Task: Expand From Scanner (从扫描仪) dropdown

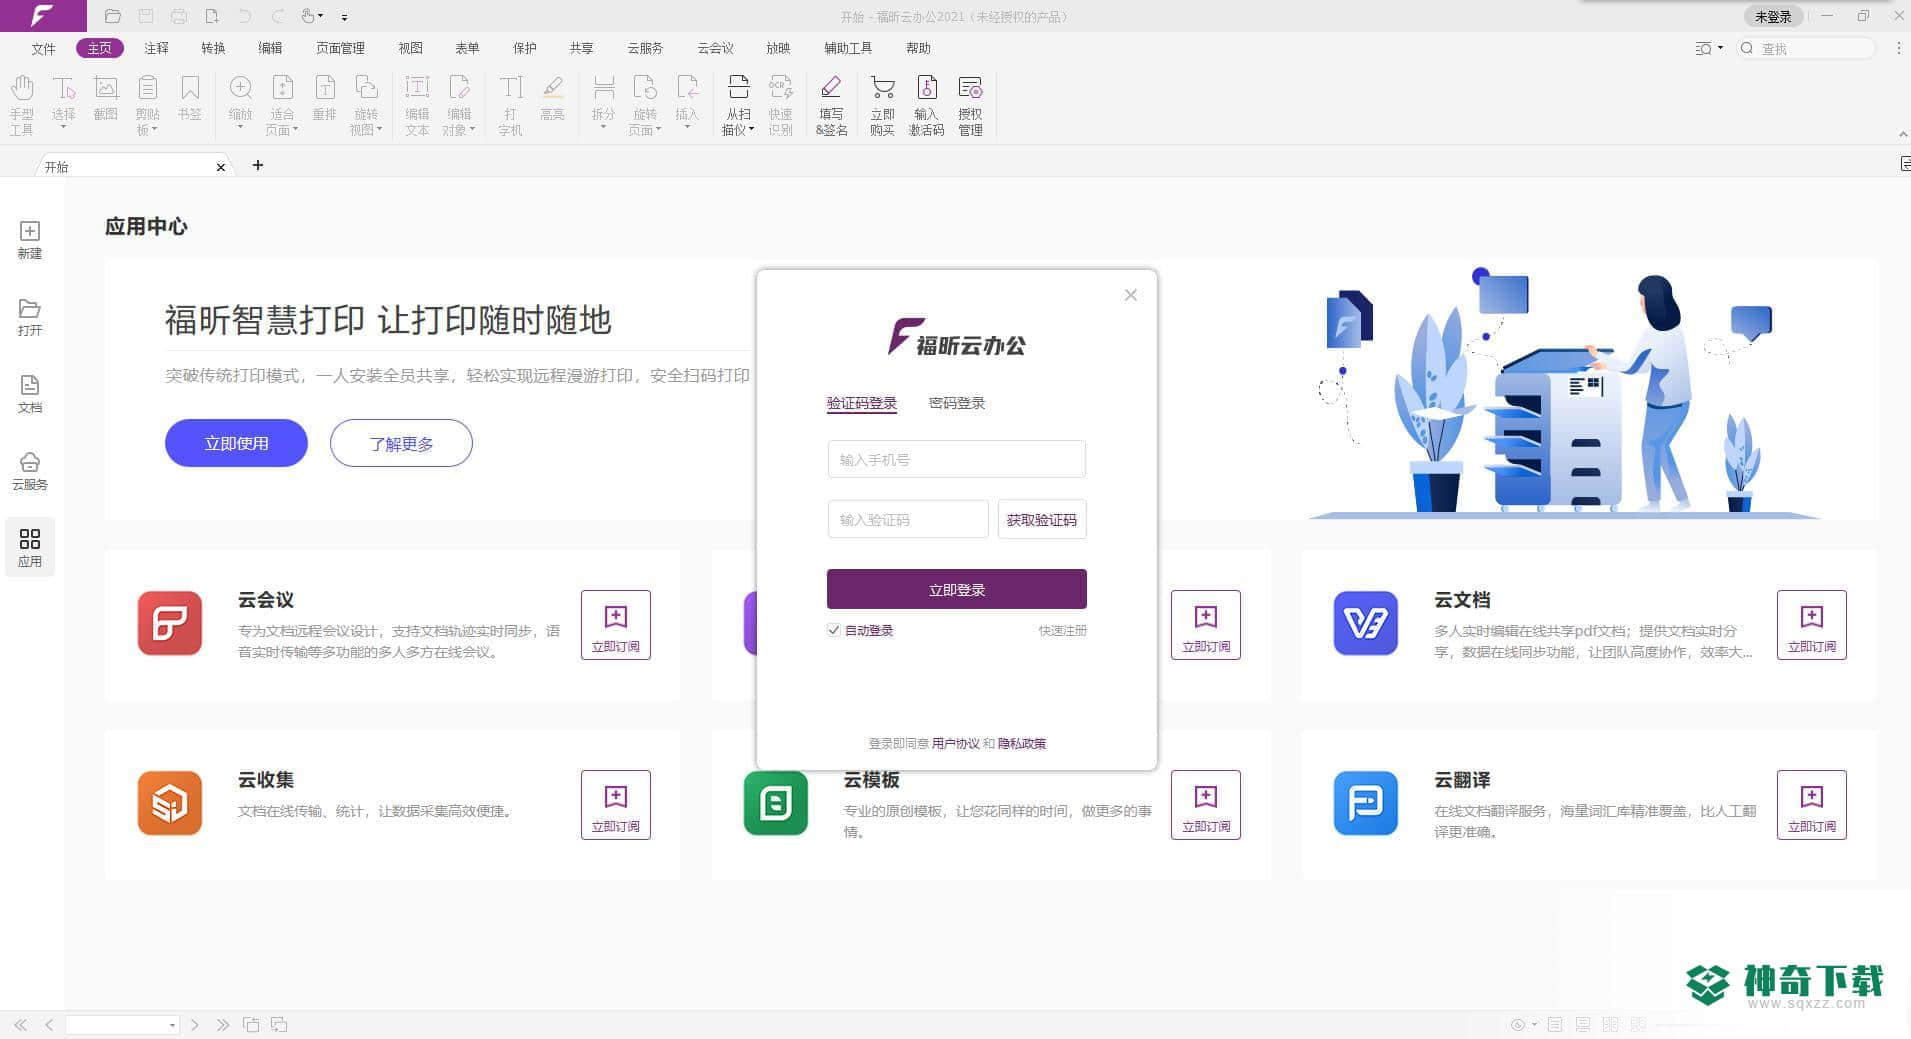Action: [x=751, y=130]
